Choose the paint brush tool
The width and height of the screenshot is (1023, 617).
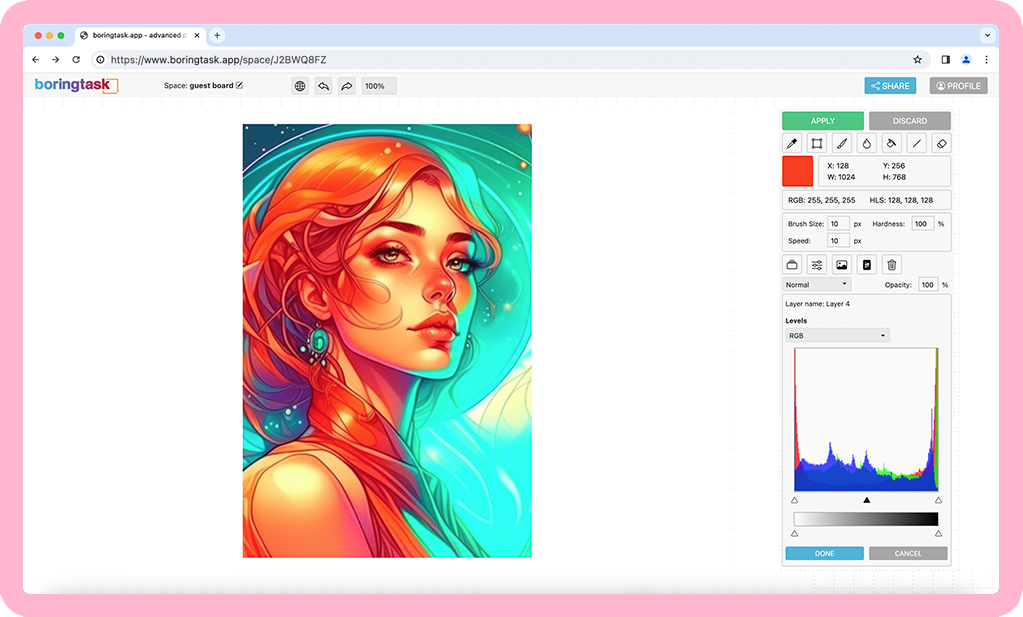842,143
